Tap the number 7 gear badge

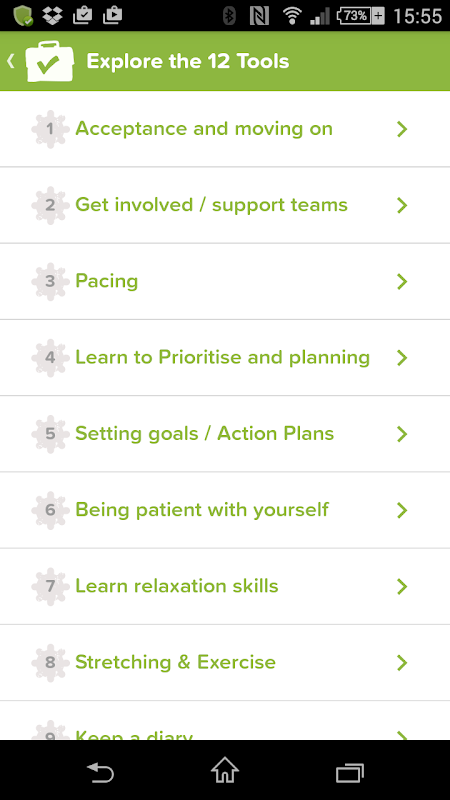tap(50, 586)
